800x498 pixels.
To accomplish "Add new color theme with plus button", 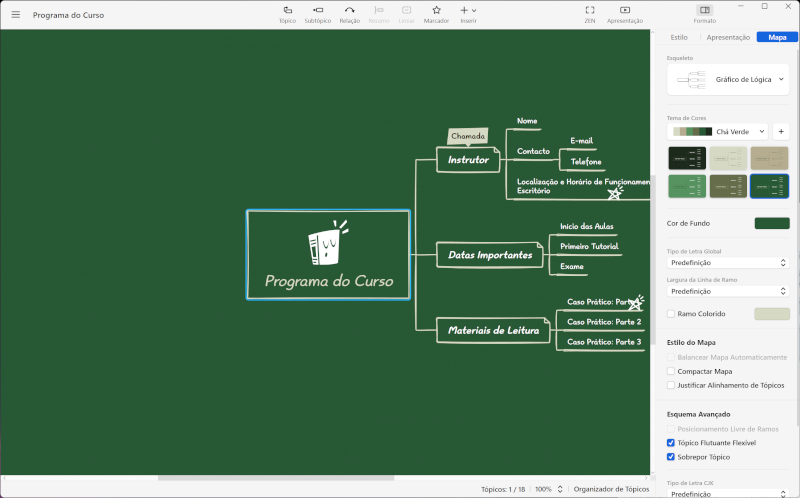I will coord(780,131).
